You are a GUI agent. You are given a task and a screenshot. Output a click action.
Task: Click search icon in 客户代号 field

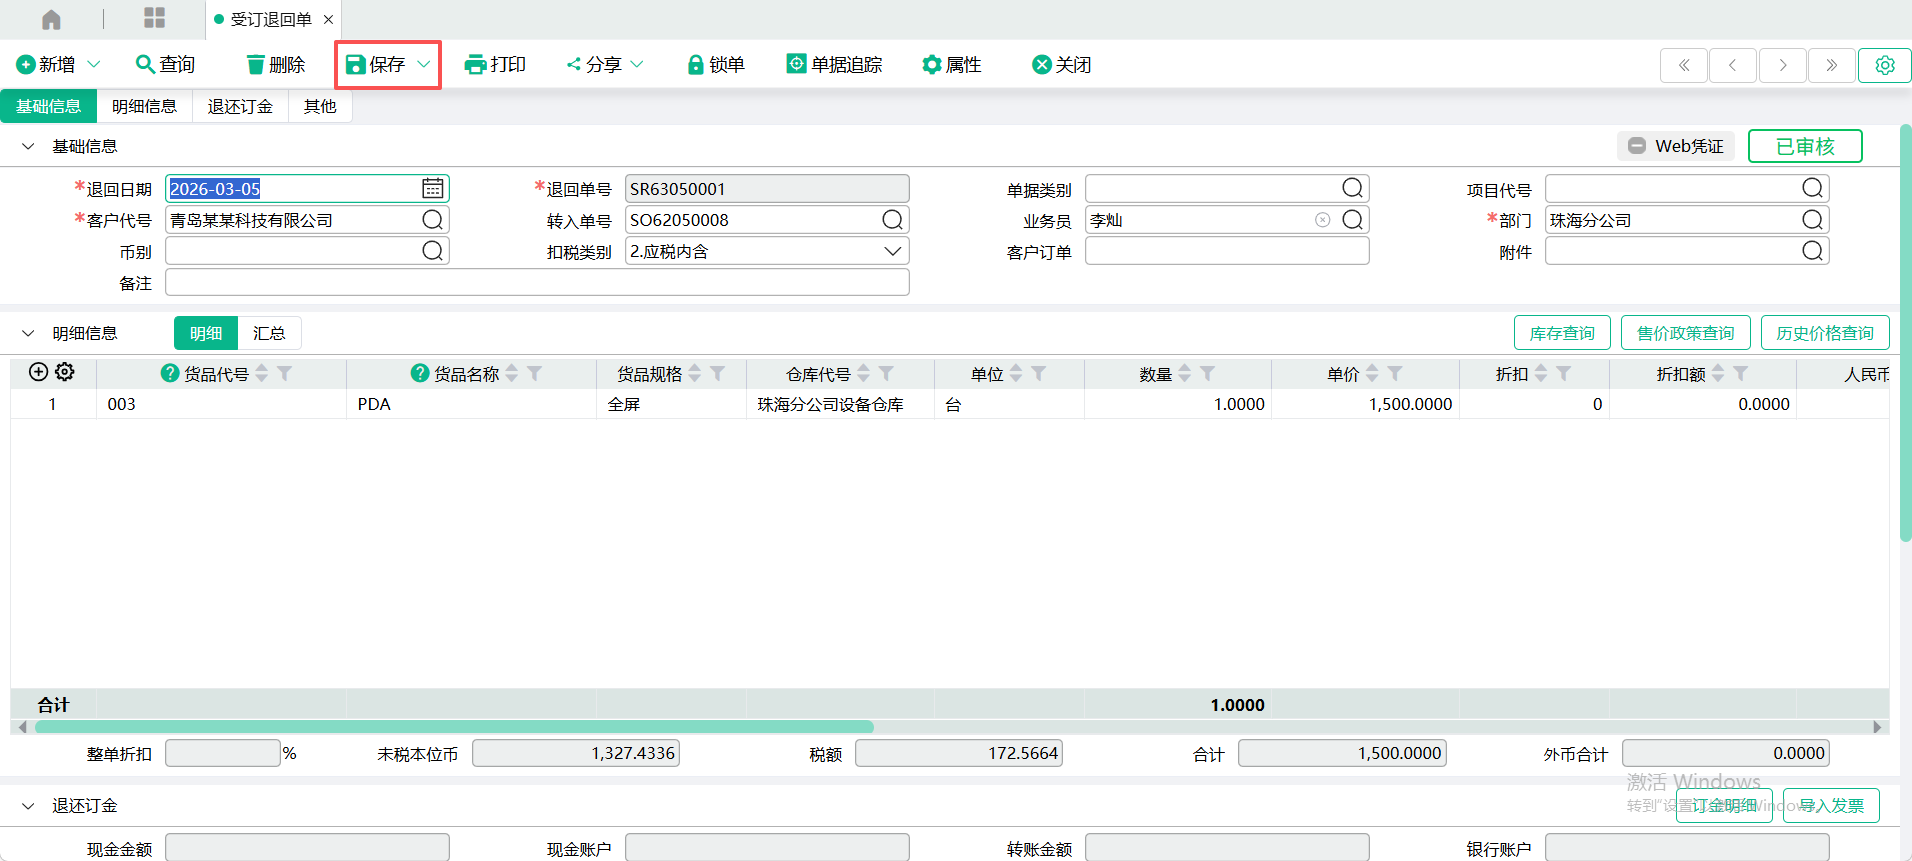pos(432,220)
